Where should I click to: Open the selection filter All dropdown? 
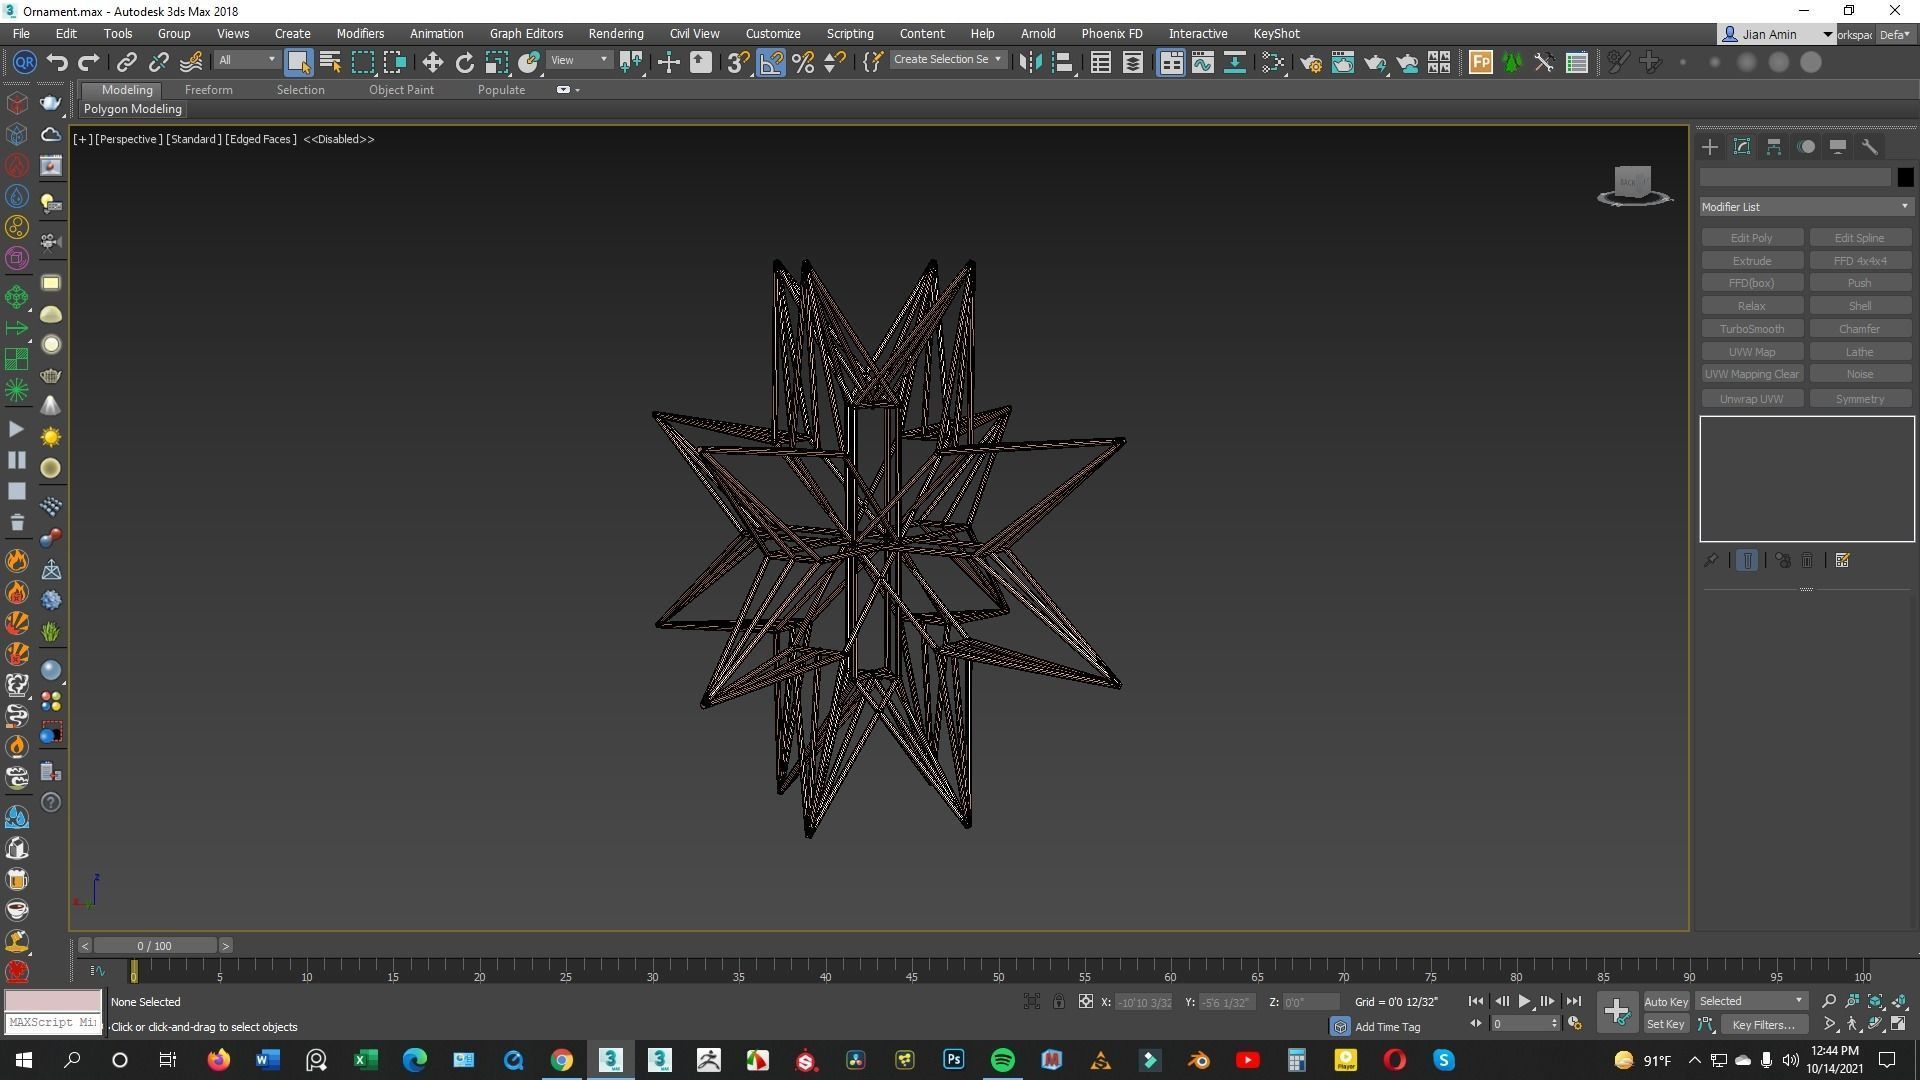click(x=247, y=61)
